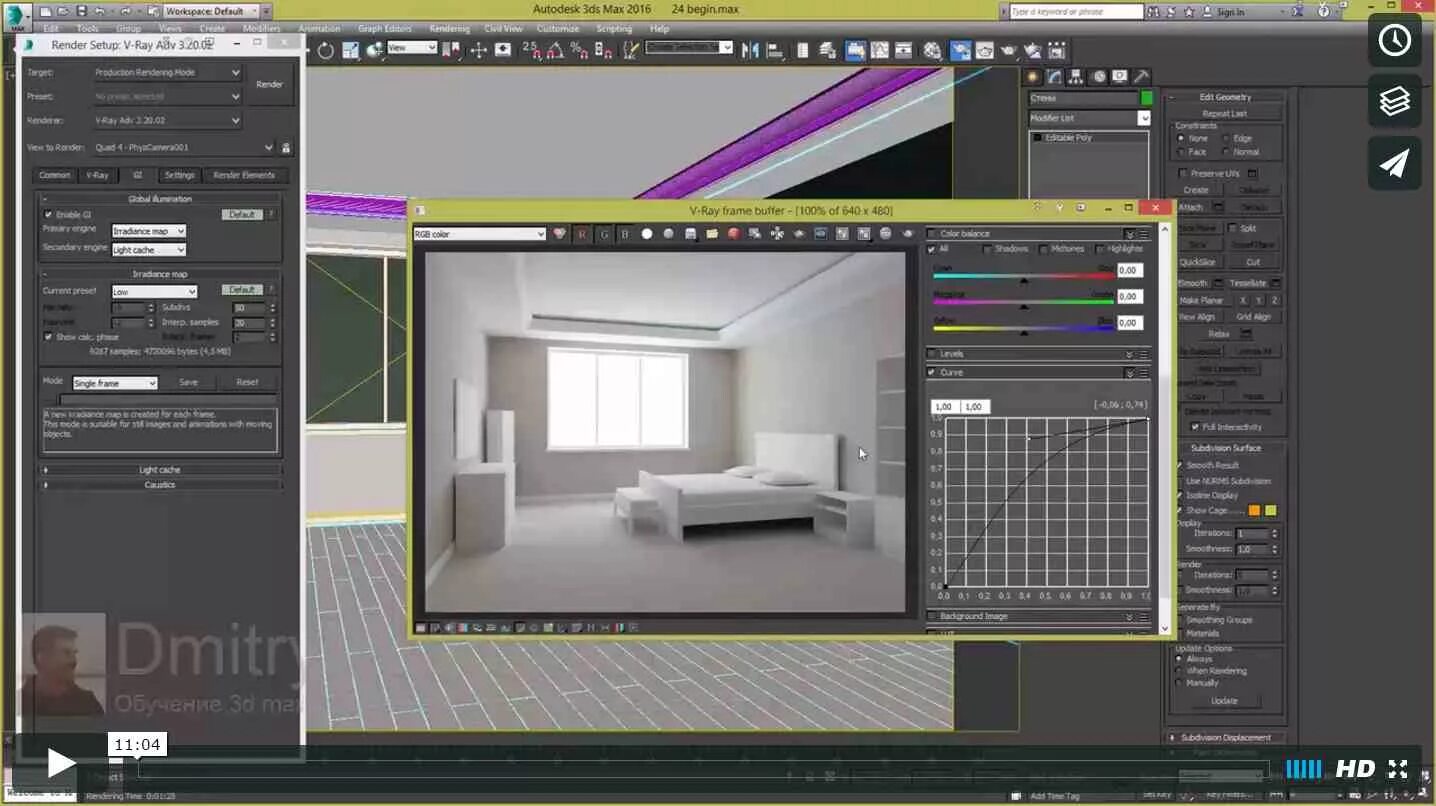Click the Mirror tool in main toolbar
The width and height of the screenshot is (1436, 806).
[750, 50]
